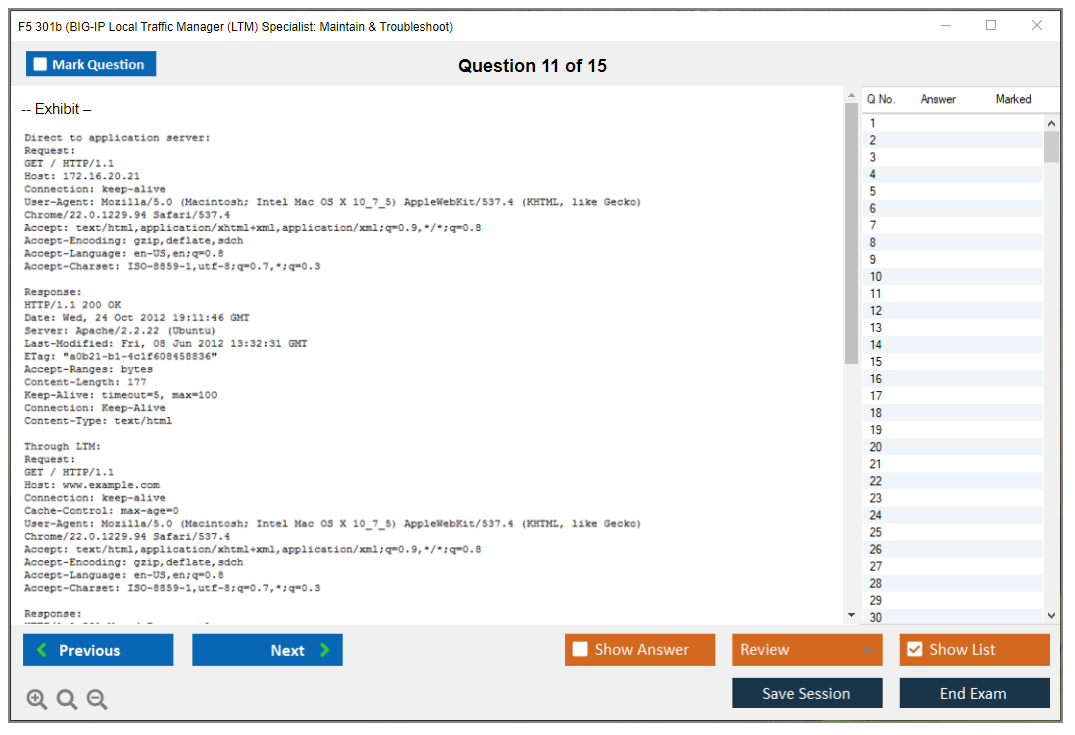Advance with the Next button
The image size is (1075, 735).
(x=267, y=650)
